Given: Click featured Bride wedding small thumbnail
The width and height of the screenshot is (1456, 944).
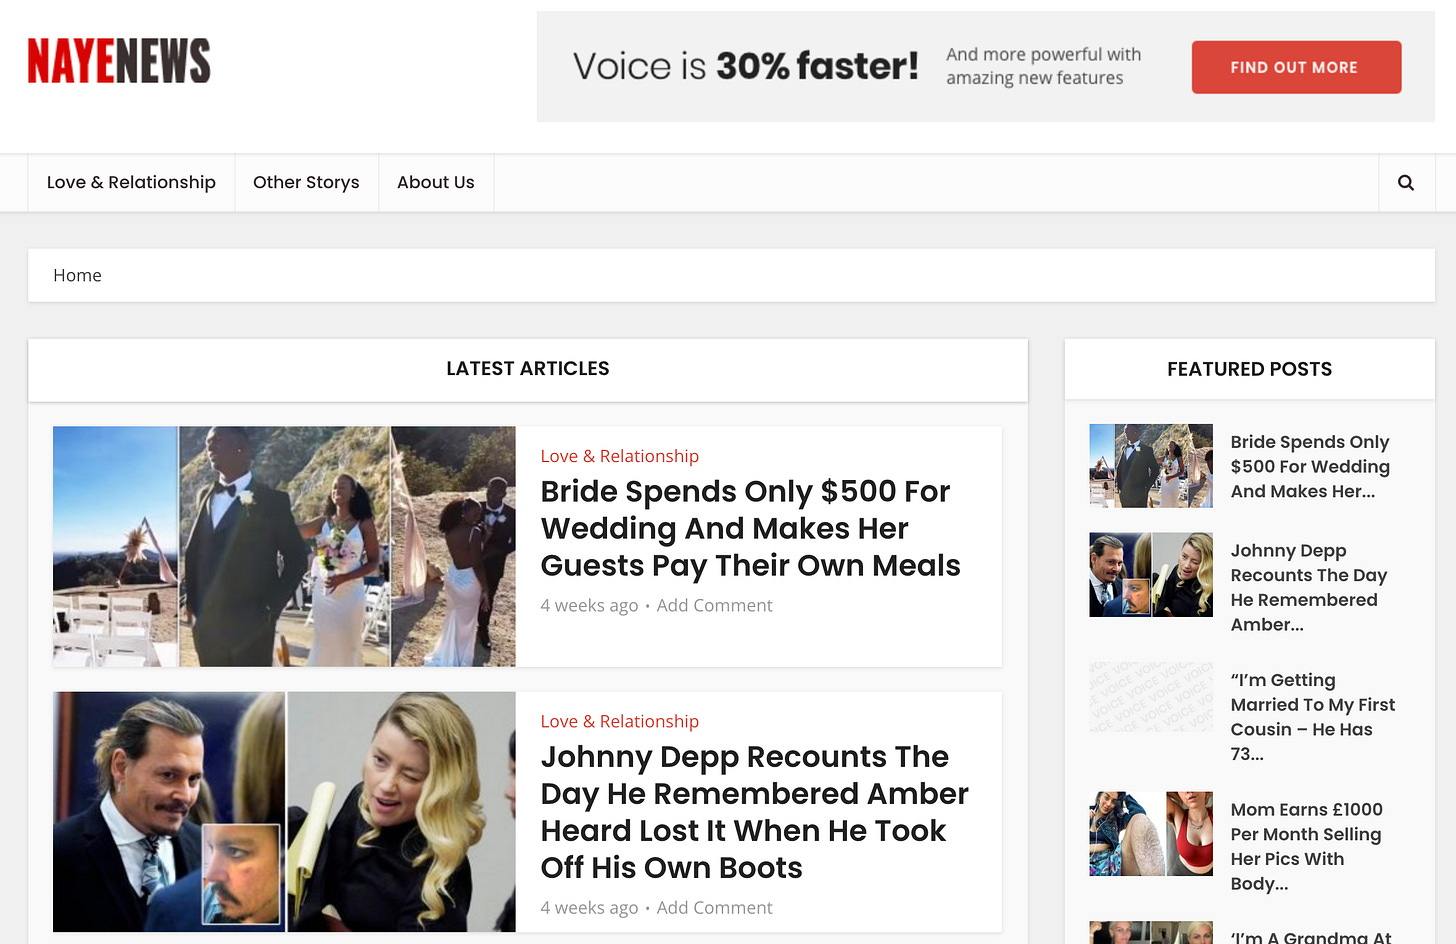Looking at the screenshot, I should point(1151,466).
